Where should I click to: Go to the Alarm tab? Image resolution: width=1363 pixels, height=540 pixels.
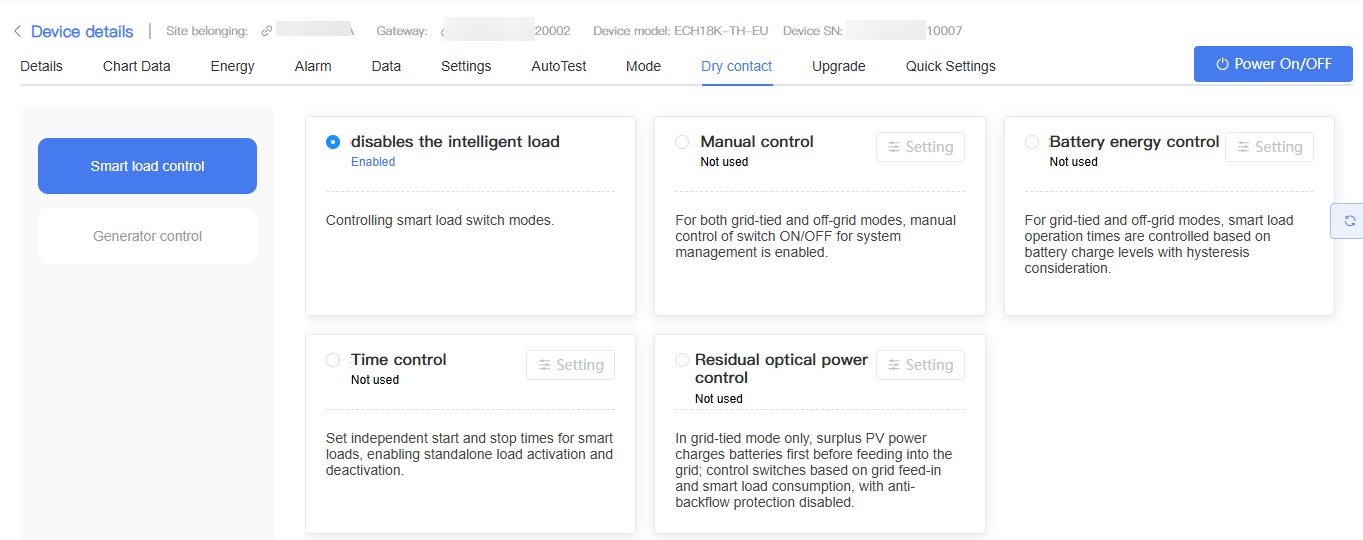tap(313, 66)
